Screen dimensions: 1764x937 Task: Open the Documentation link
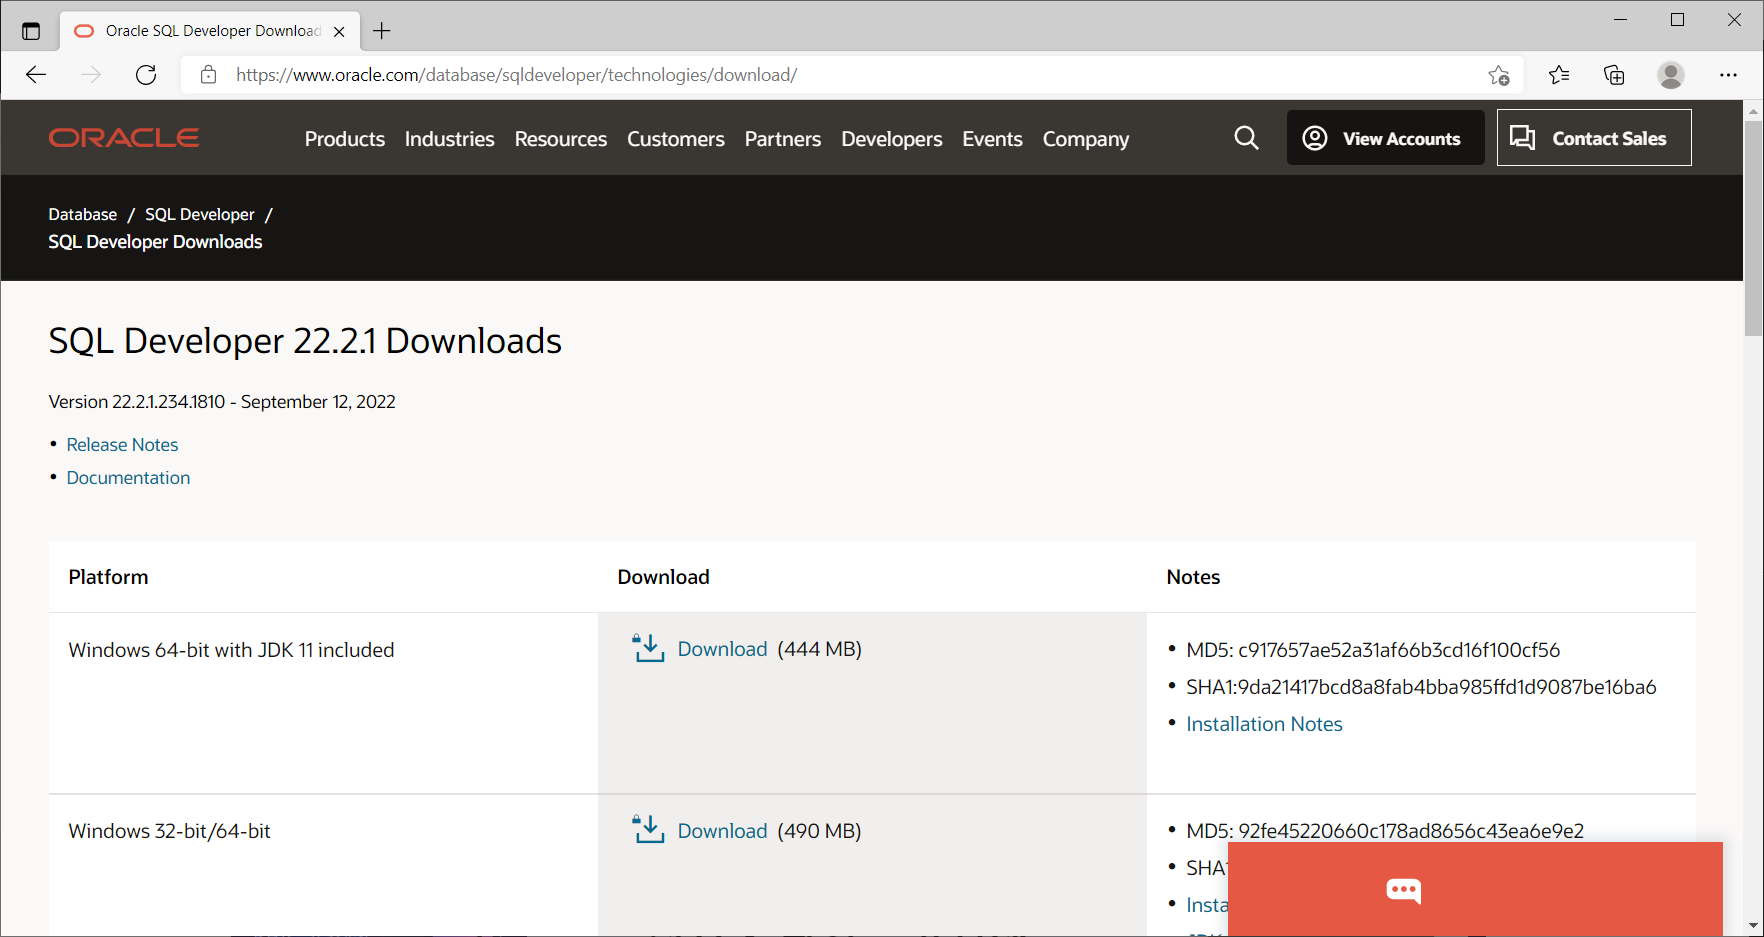click(x=129, y=478)
